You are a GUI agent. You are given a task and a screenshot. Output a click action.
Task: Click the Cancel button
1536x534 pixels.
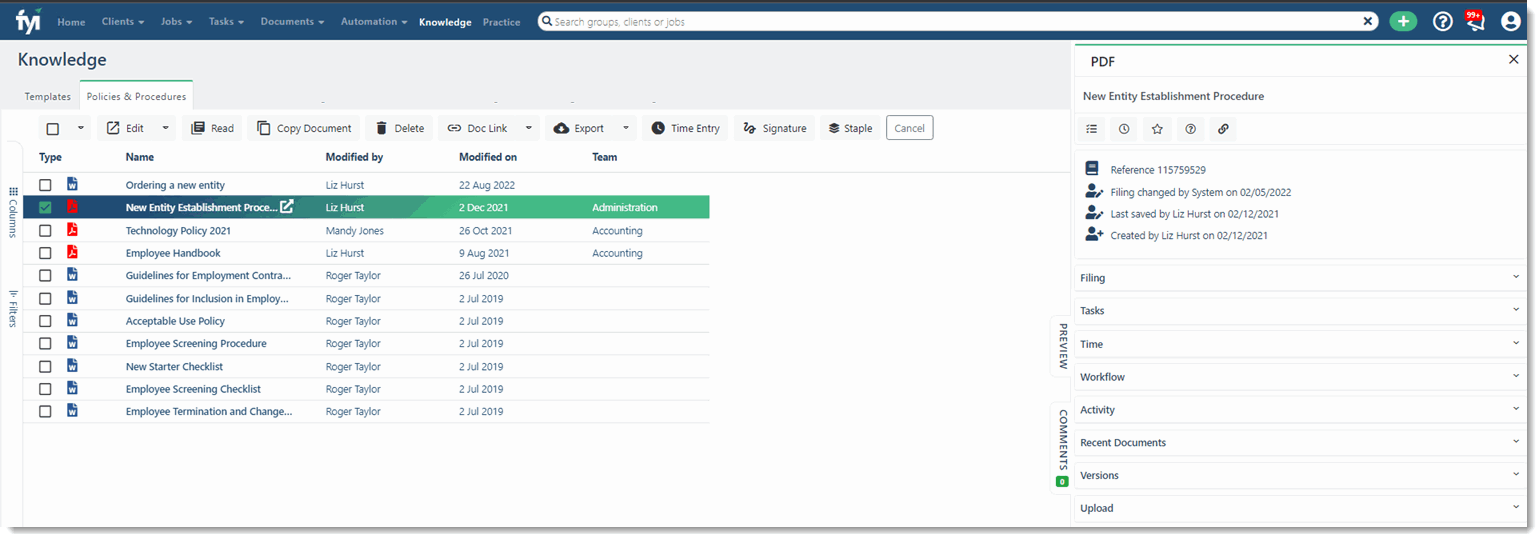909,128
